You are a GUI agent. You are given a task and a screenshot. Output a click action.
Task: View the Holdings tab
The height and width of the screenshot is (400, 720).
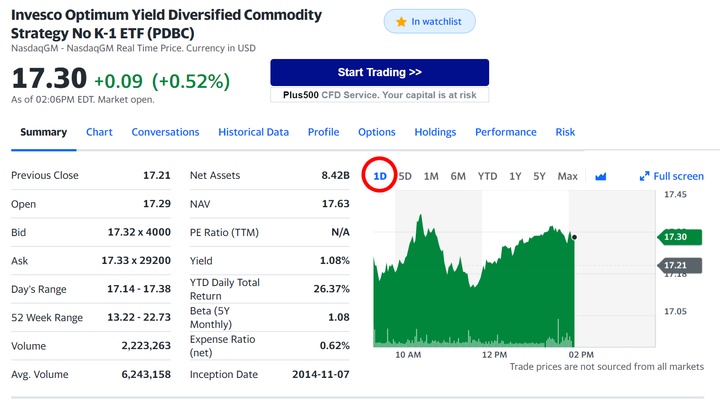tap(435, 132)
